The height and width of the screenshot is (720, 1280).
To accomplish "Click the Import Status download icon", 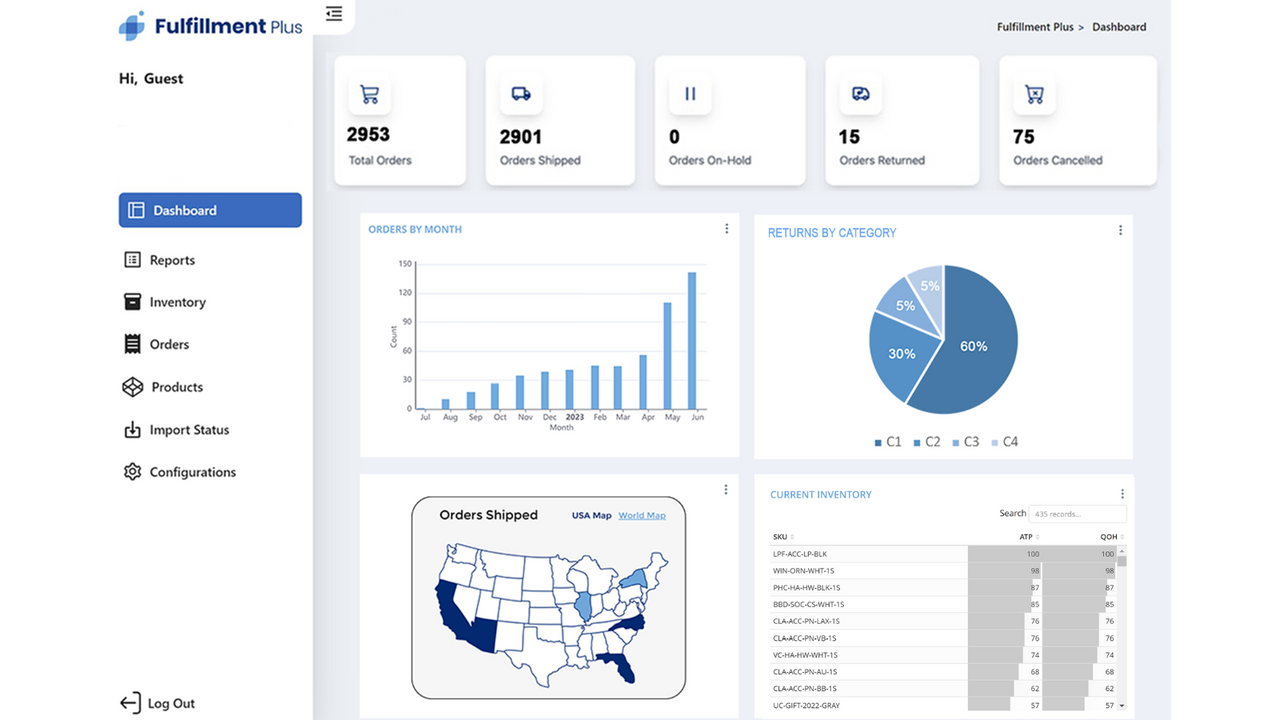I will coord(131,430).
